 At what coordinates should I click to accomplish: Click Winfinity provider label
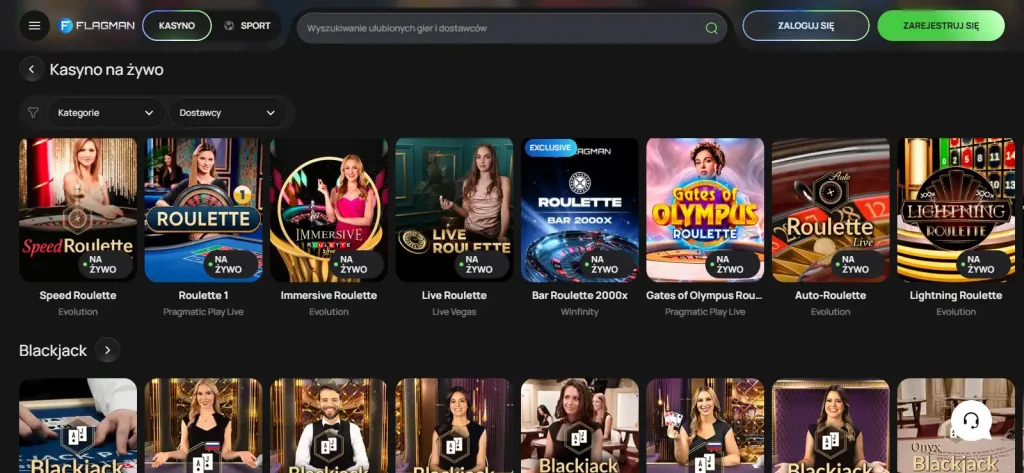(x=579, y=312)
